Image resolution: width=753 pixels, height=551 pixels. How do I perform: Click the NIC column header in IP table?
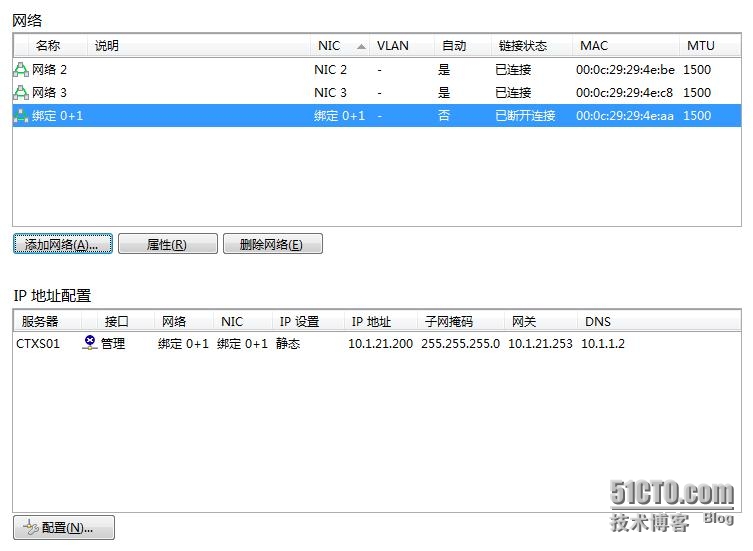243,321
